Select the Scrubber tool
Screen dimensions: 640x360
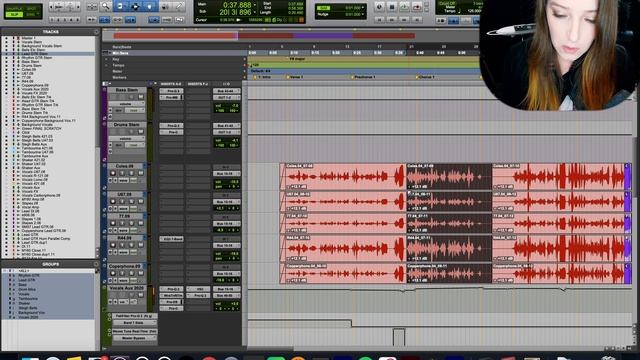[165, 6]
